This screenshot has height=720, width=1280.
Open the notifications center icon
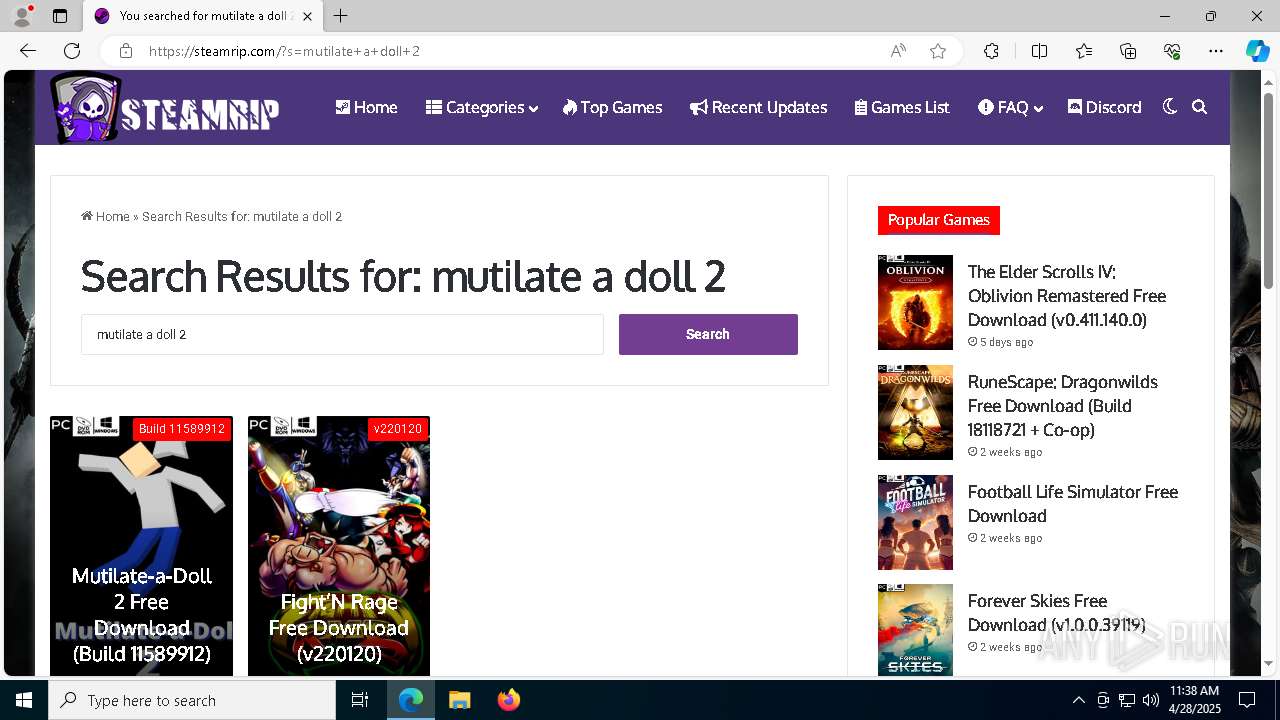1247,700
